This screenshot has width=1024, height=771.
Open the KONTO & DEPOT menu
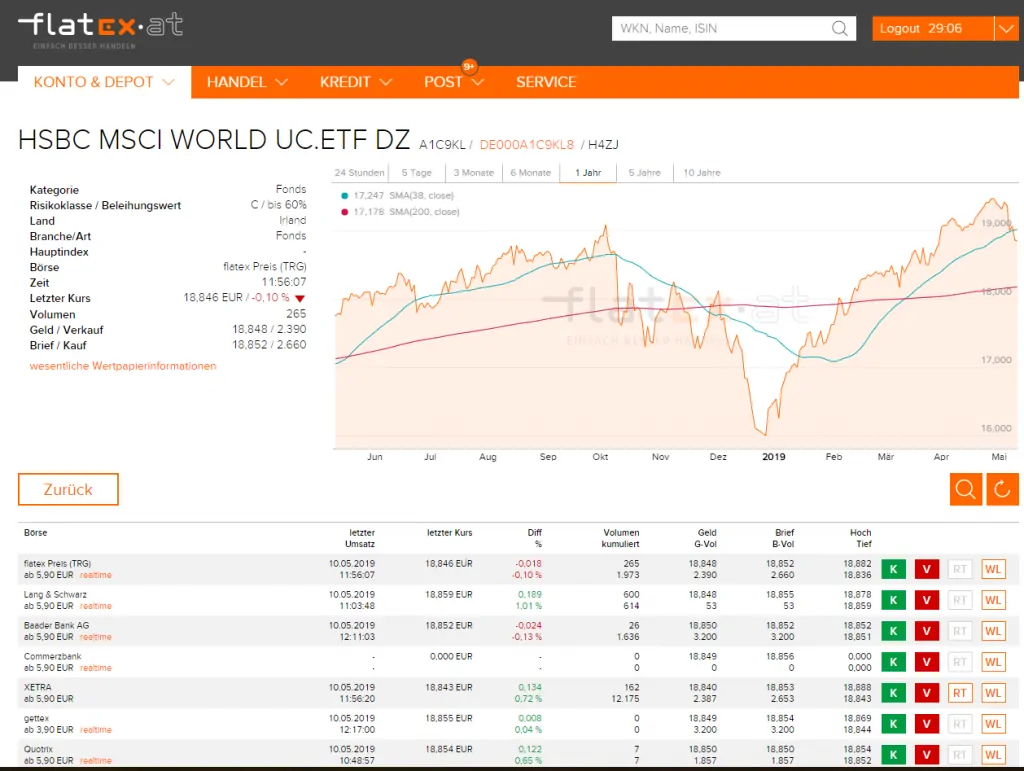point(104,82)
